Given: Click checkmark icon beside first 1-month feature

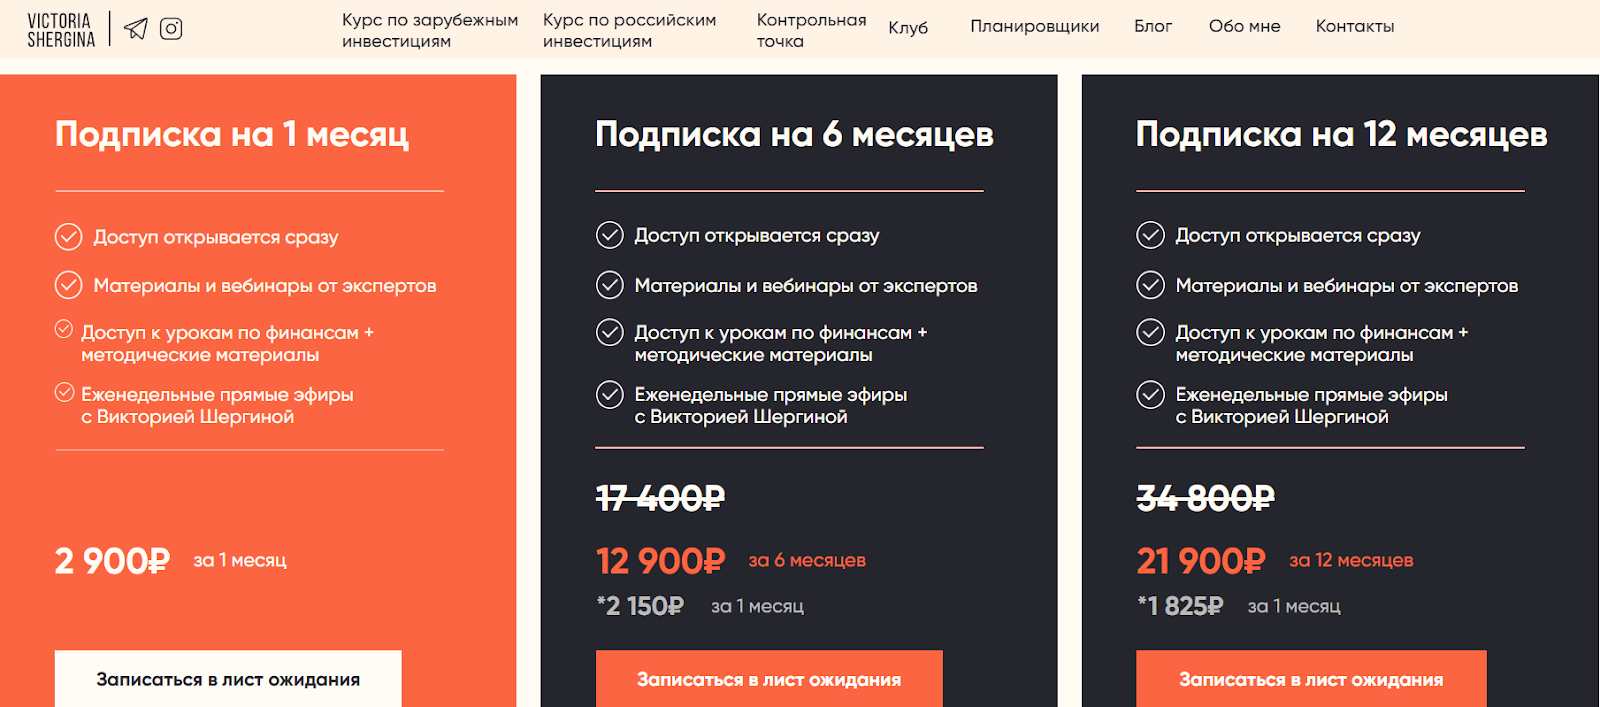Looking at the screenshot, I should point(68,237).
